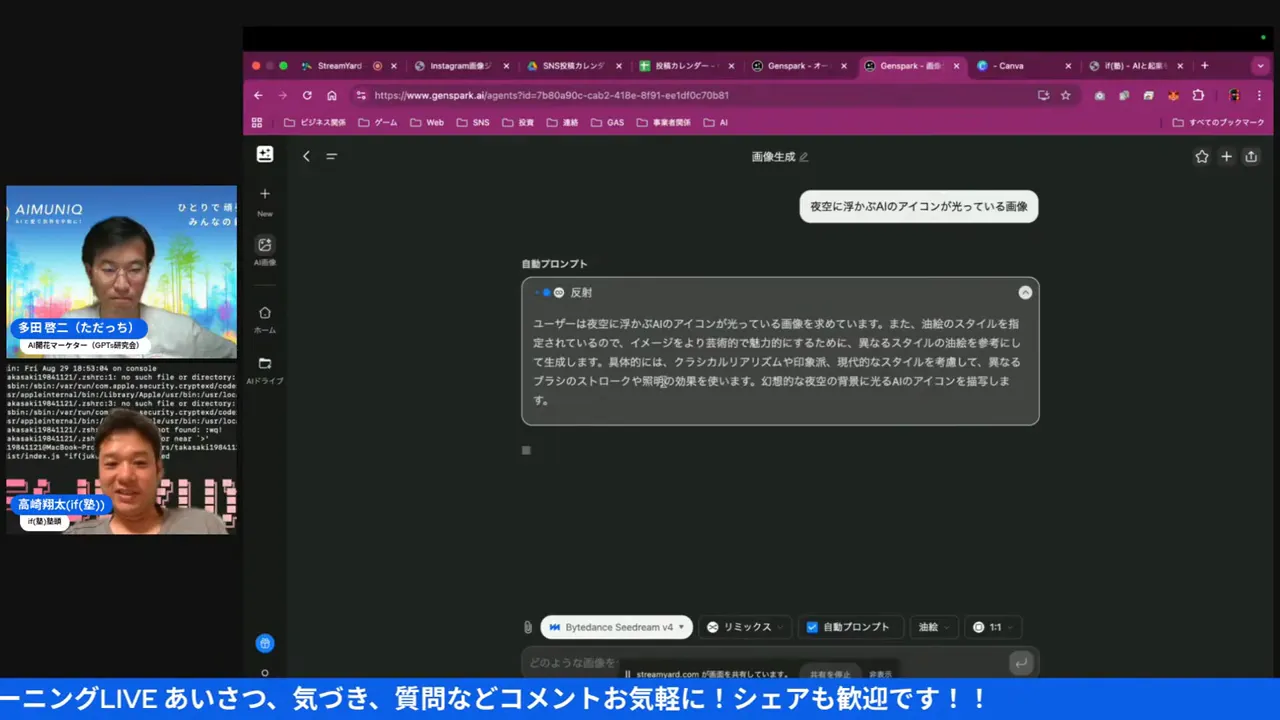Click the share upload icon in header
This screenshot has height=720, width=1280.
coord(1251,157)
